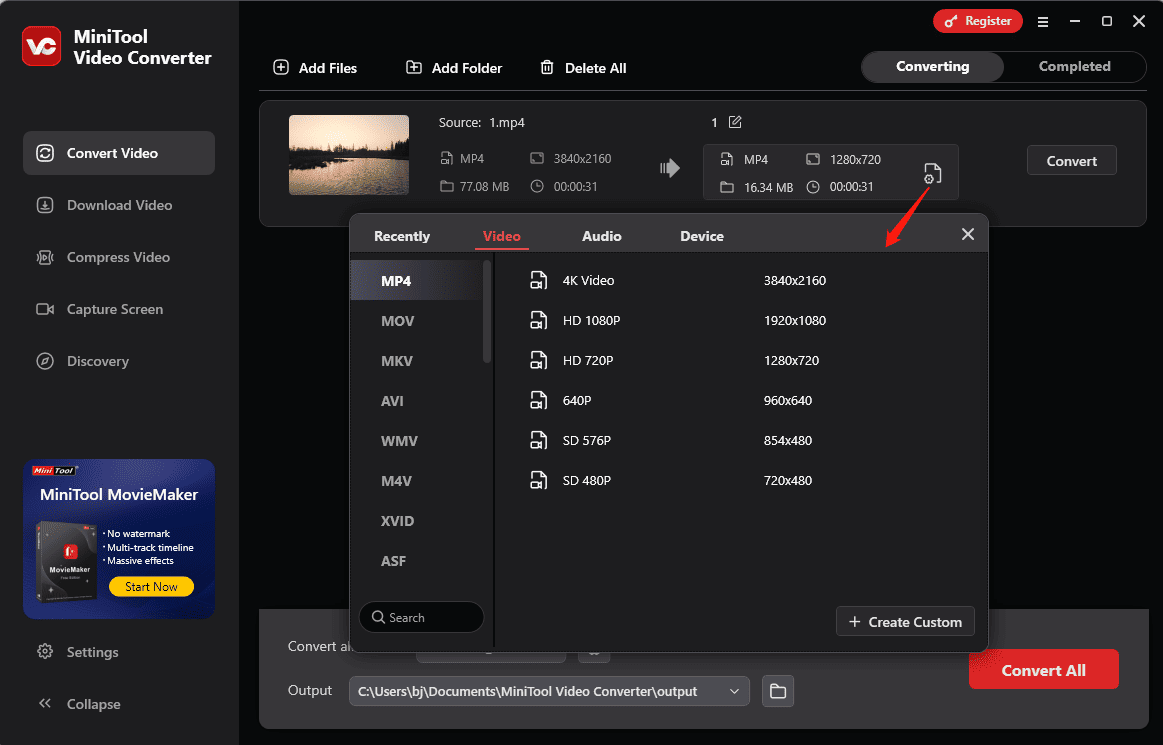
Task: Open output format settings icon
Action: pyautogui.click(x=932, y=174)
